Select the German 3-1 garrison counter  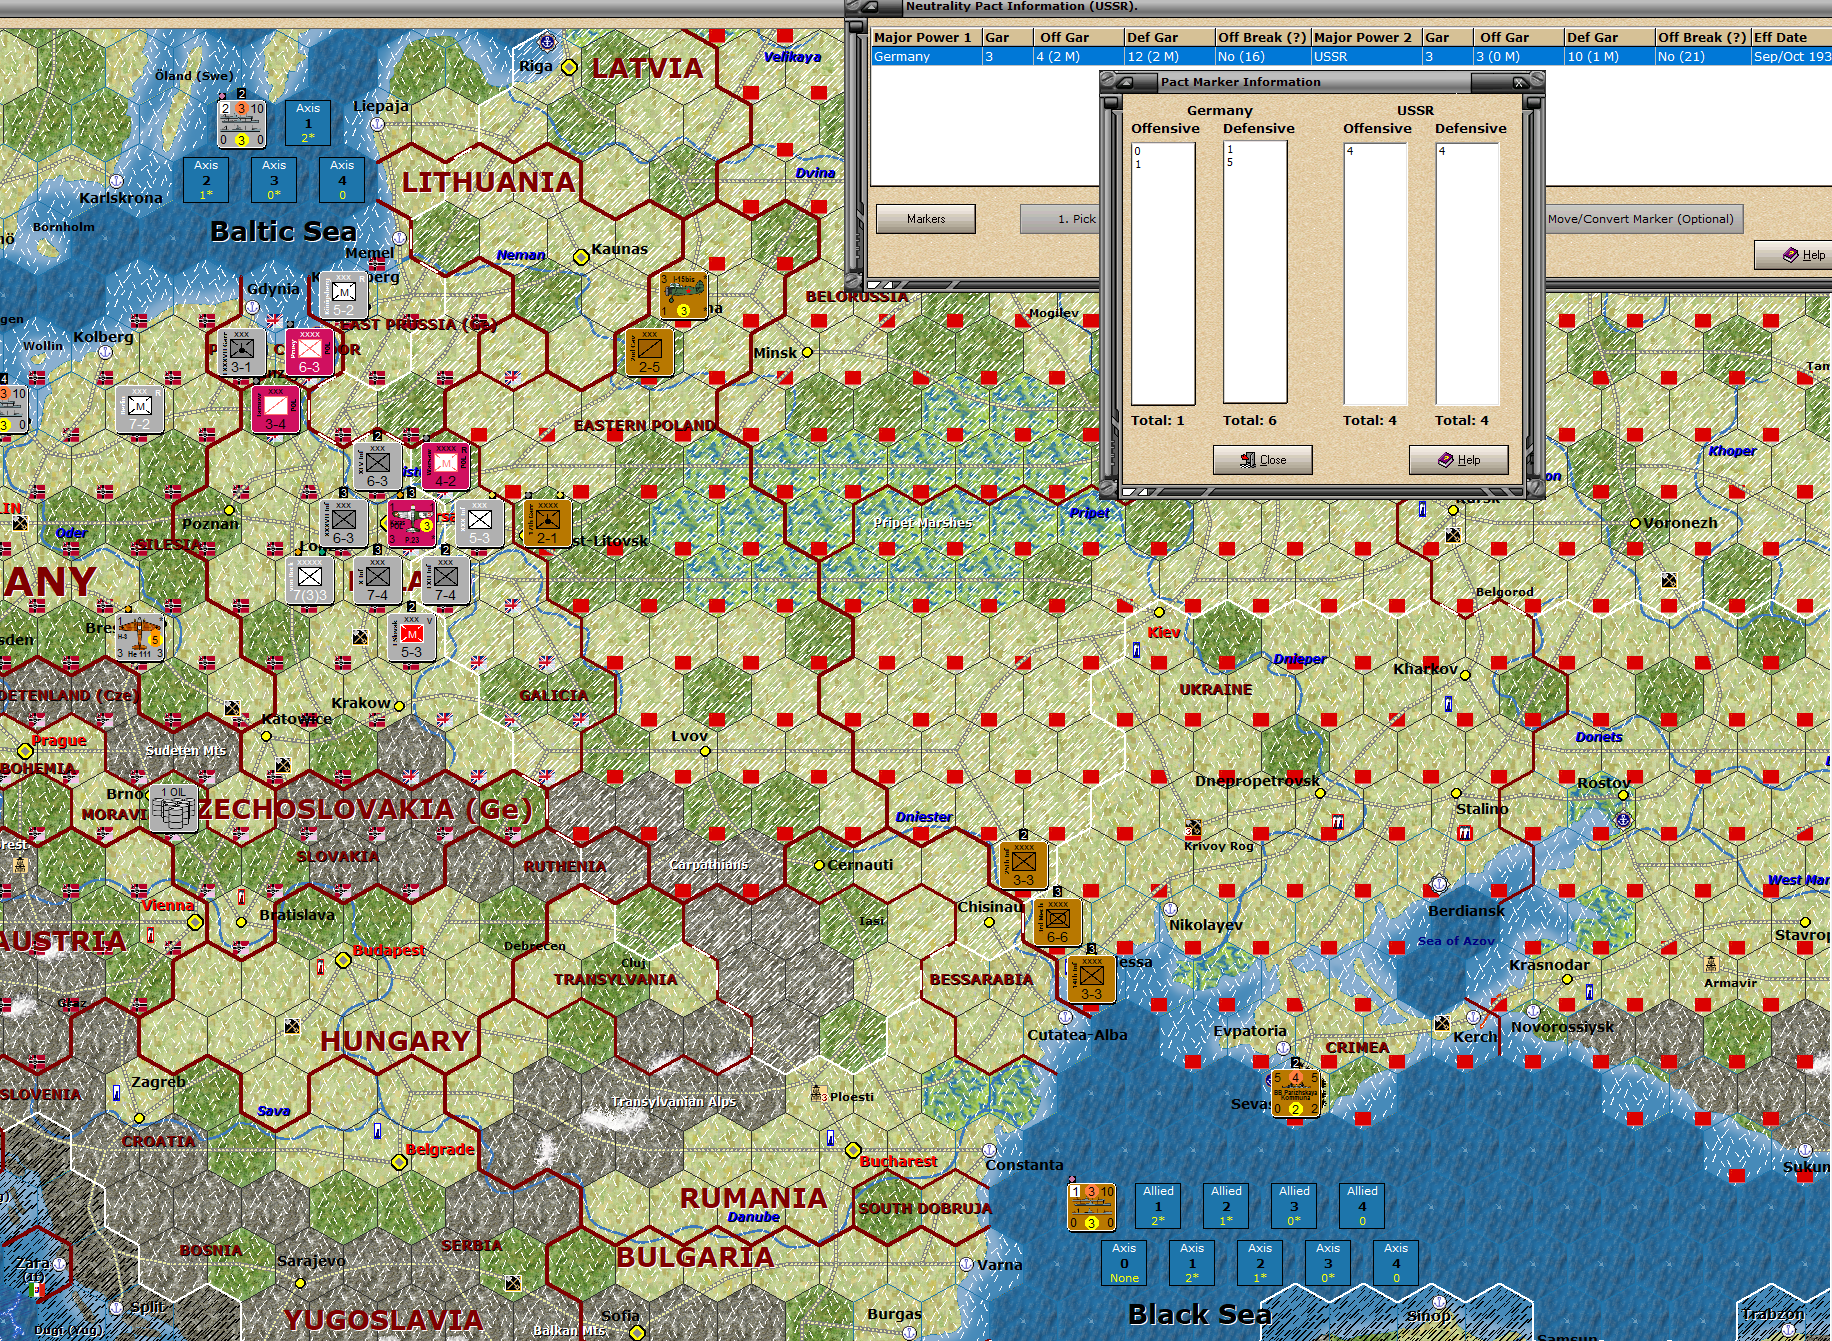[x=241, y=352]
